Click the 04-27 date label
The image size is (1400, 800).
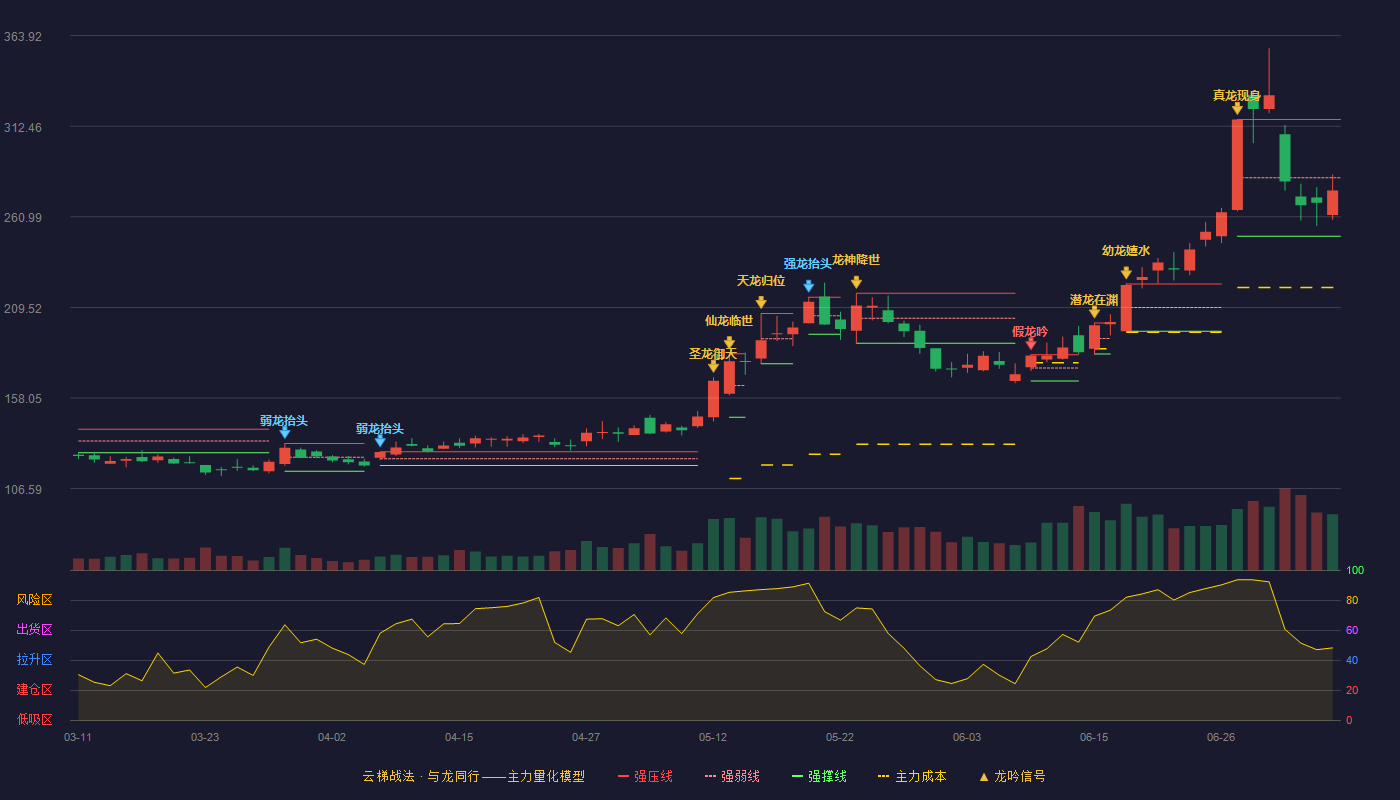click(x=586, y=737)
